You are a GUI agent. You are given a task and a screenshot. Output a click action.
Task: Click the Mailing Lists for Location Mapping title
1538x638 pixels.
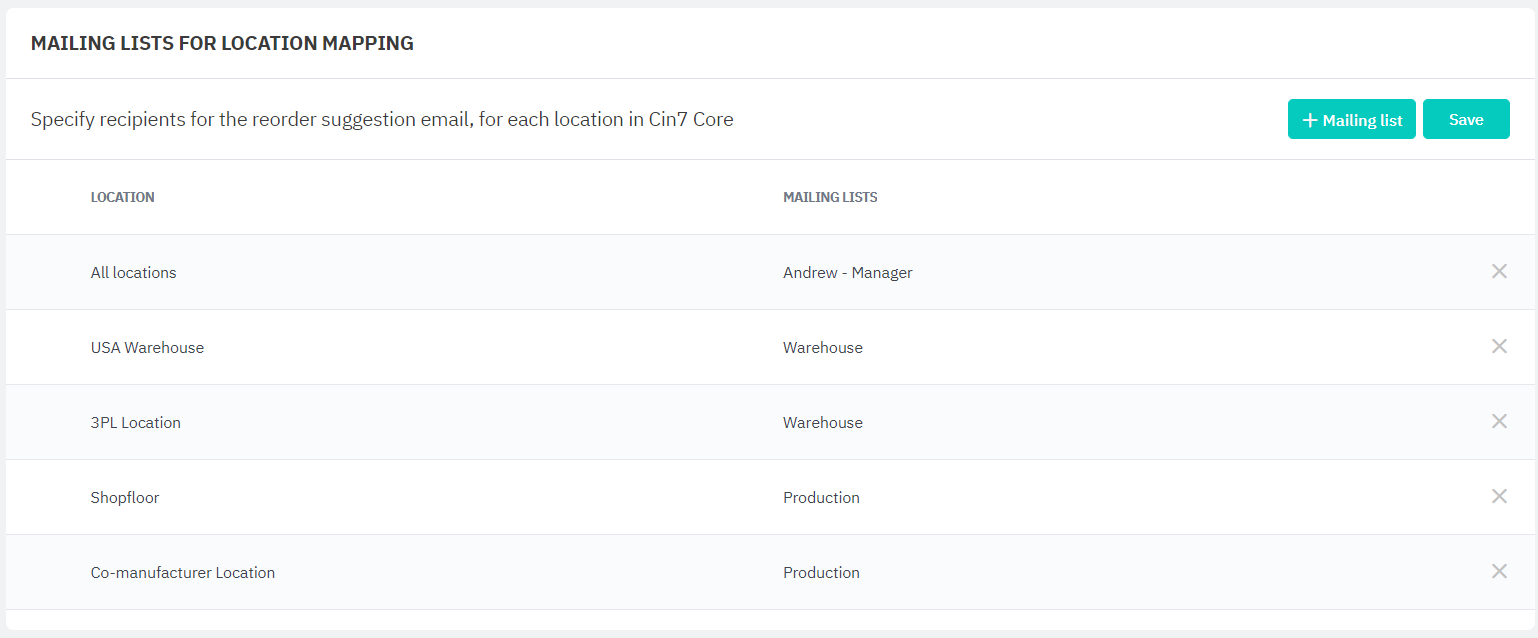222,43
